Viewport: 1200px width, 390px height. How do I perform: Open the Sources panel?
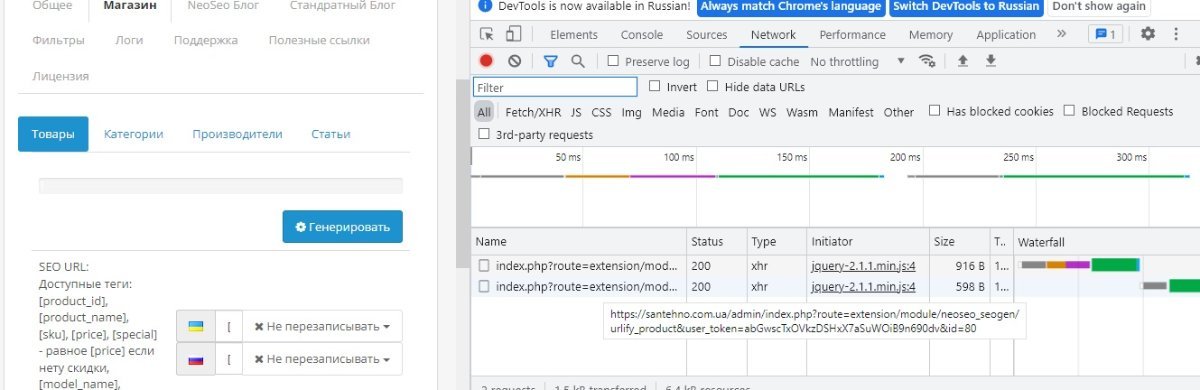707,34
